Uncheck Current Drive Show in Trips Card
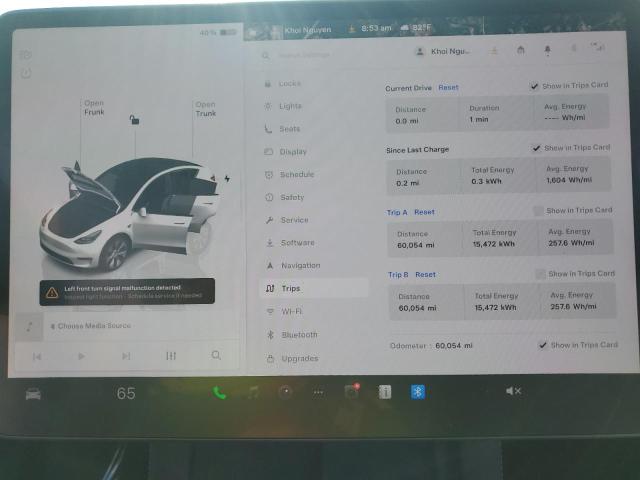Screen dimensions: 640x480 click(x=534, y=86)
